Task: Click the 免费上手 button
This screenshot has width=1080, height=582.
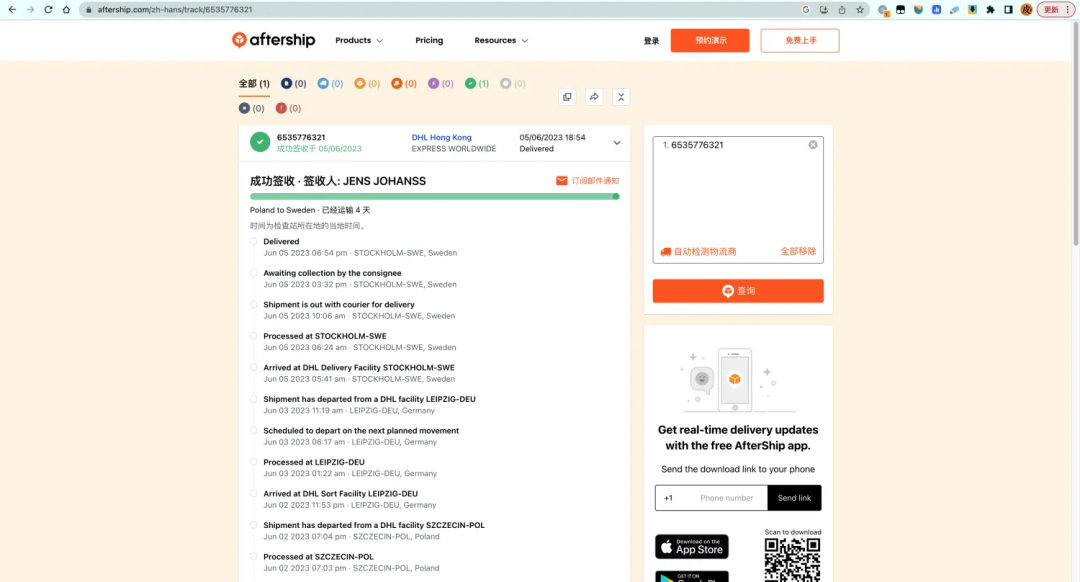Action: click(800, 41)
